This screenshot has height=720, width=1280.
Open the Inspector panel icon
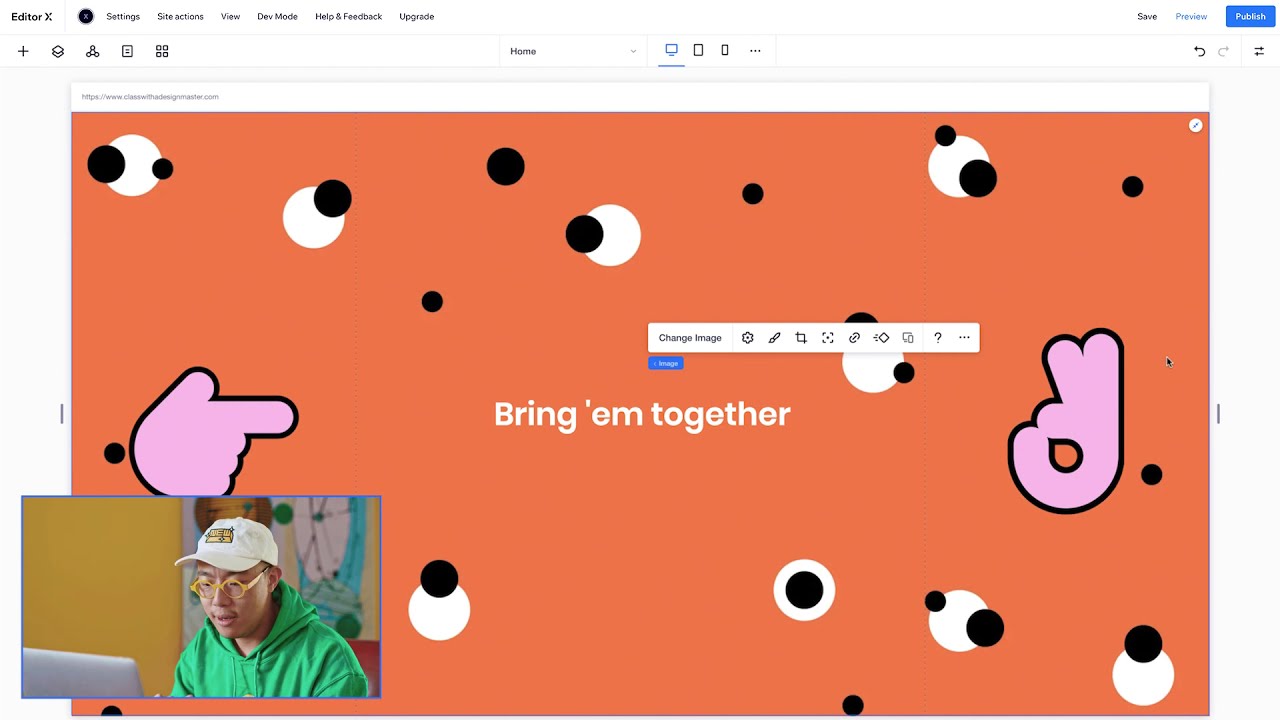coord(1259,51)
